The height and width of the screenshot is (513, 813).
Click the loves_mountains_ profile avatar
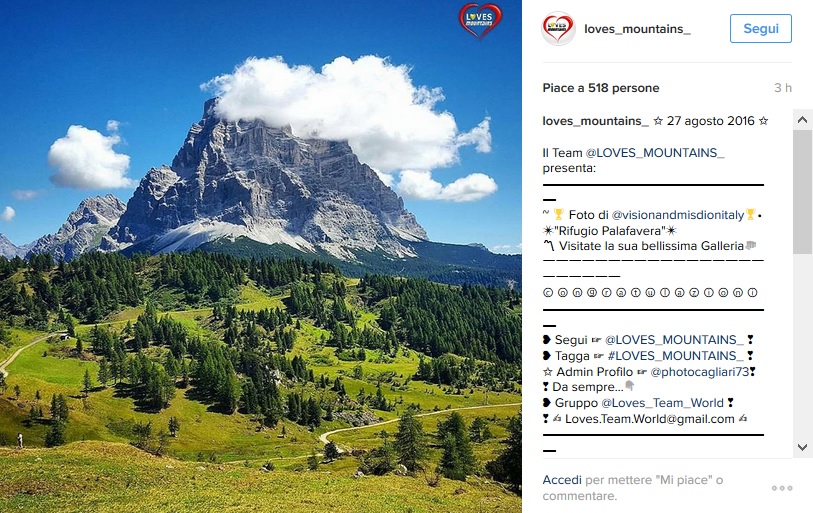click(558, 29)
